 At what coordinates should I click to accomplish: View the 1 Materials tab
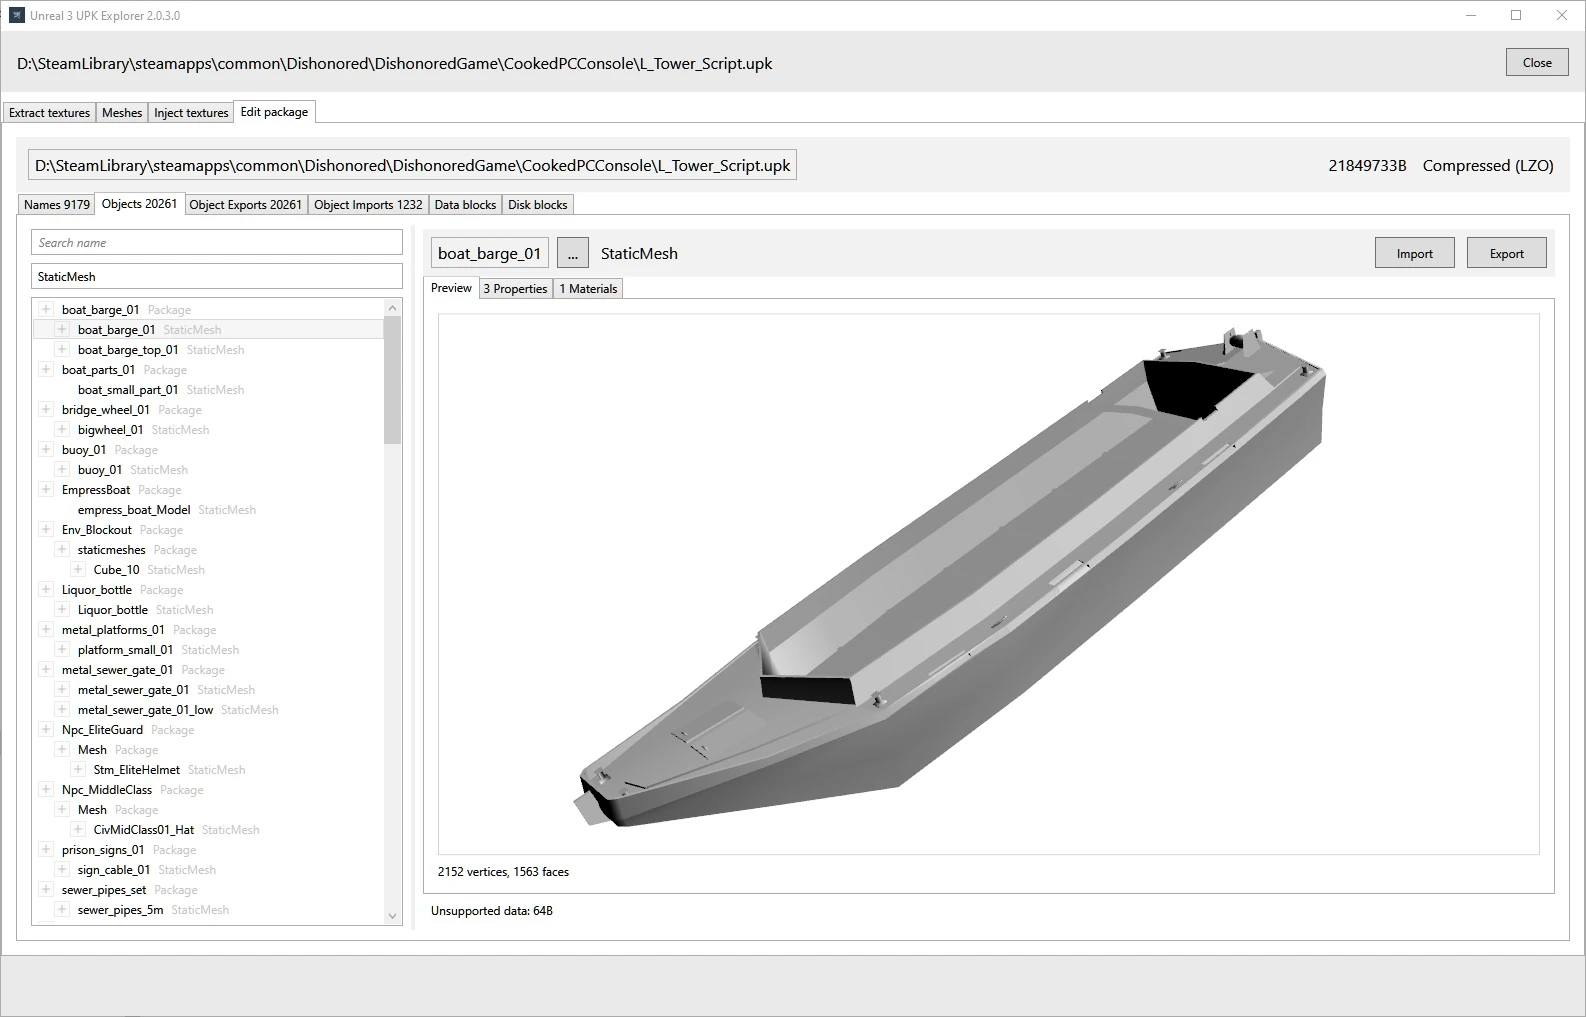tap(588, 289)
